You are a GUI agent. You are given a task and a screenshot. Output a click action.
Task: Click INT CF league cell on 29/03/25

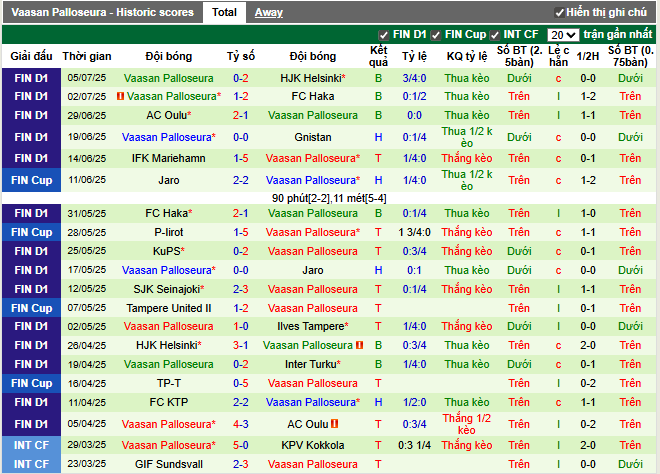[32, 445]
